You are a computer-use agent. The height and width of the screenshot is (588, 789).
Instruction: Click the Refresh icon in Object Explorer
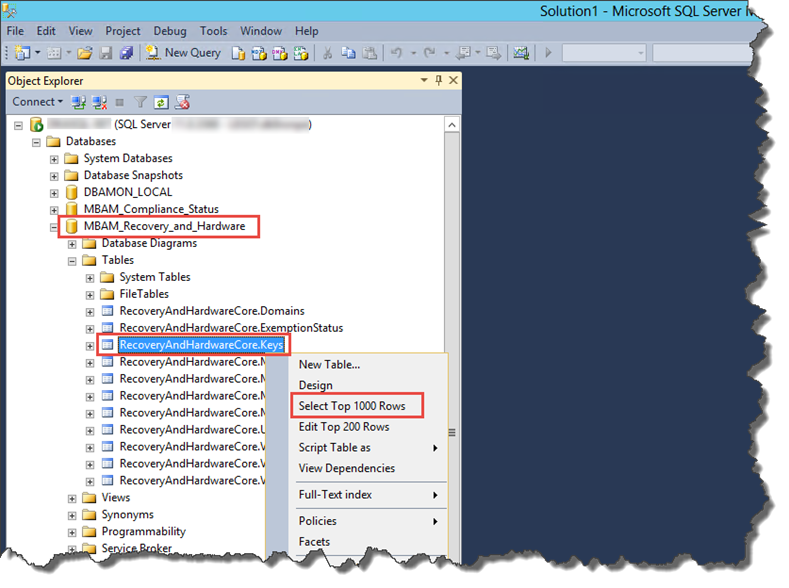pos(161,103)
